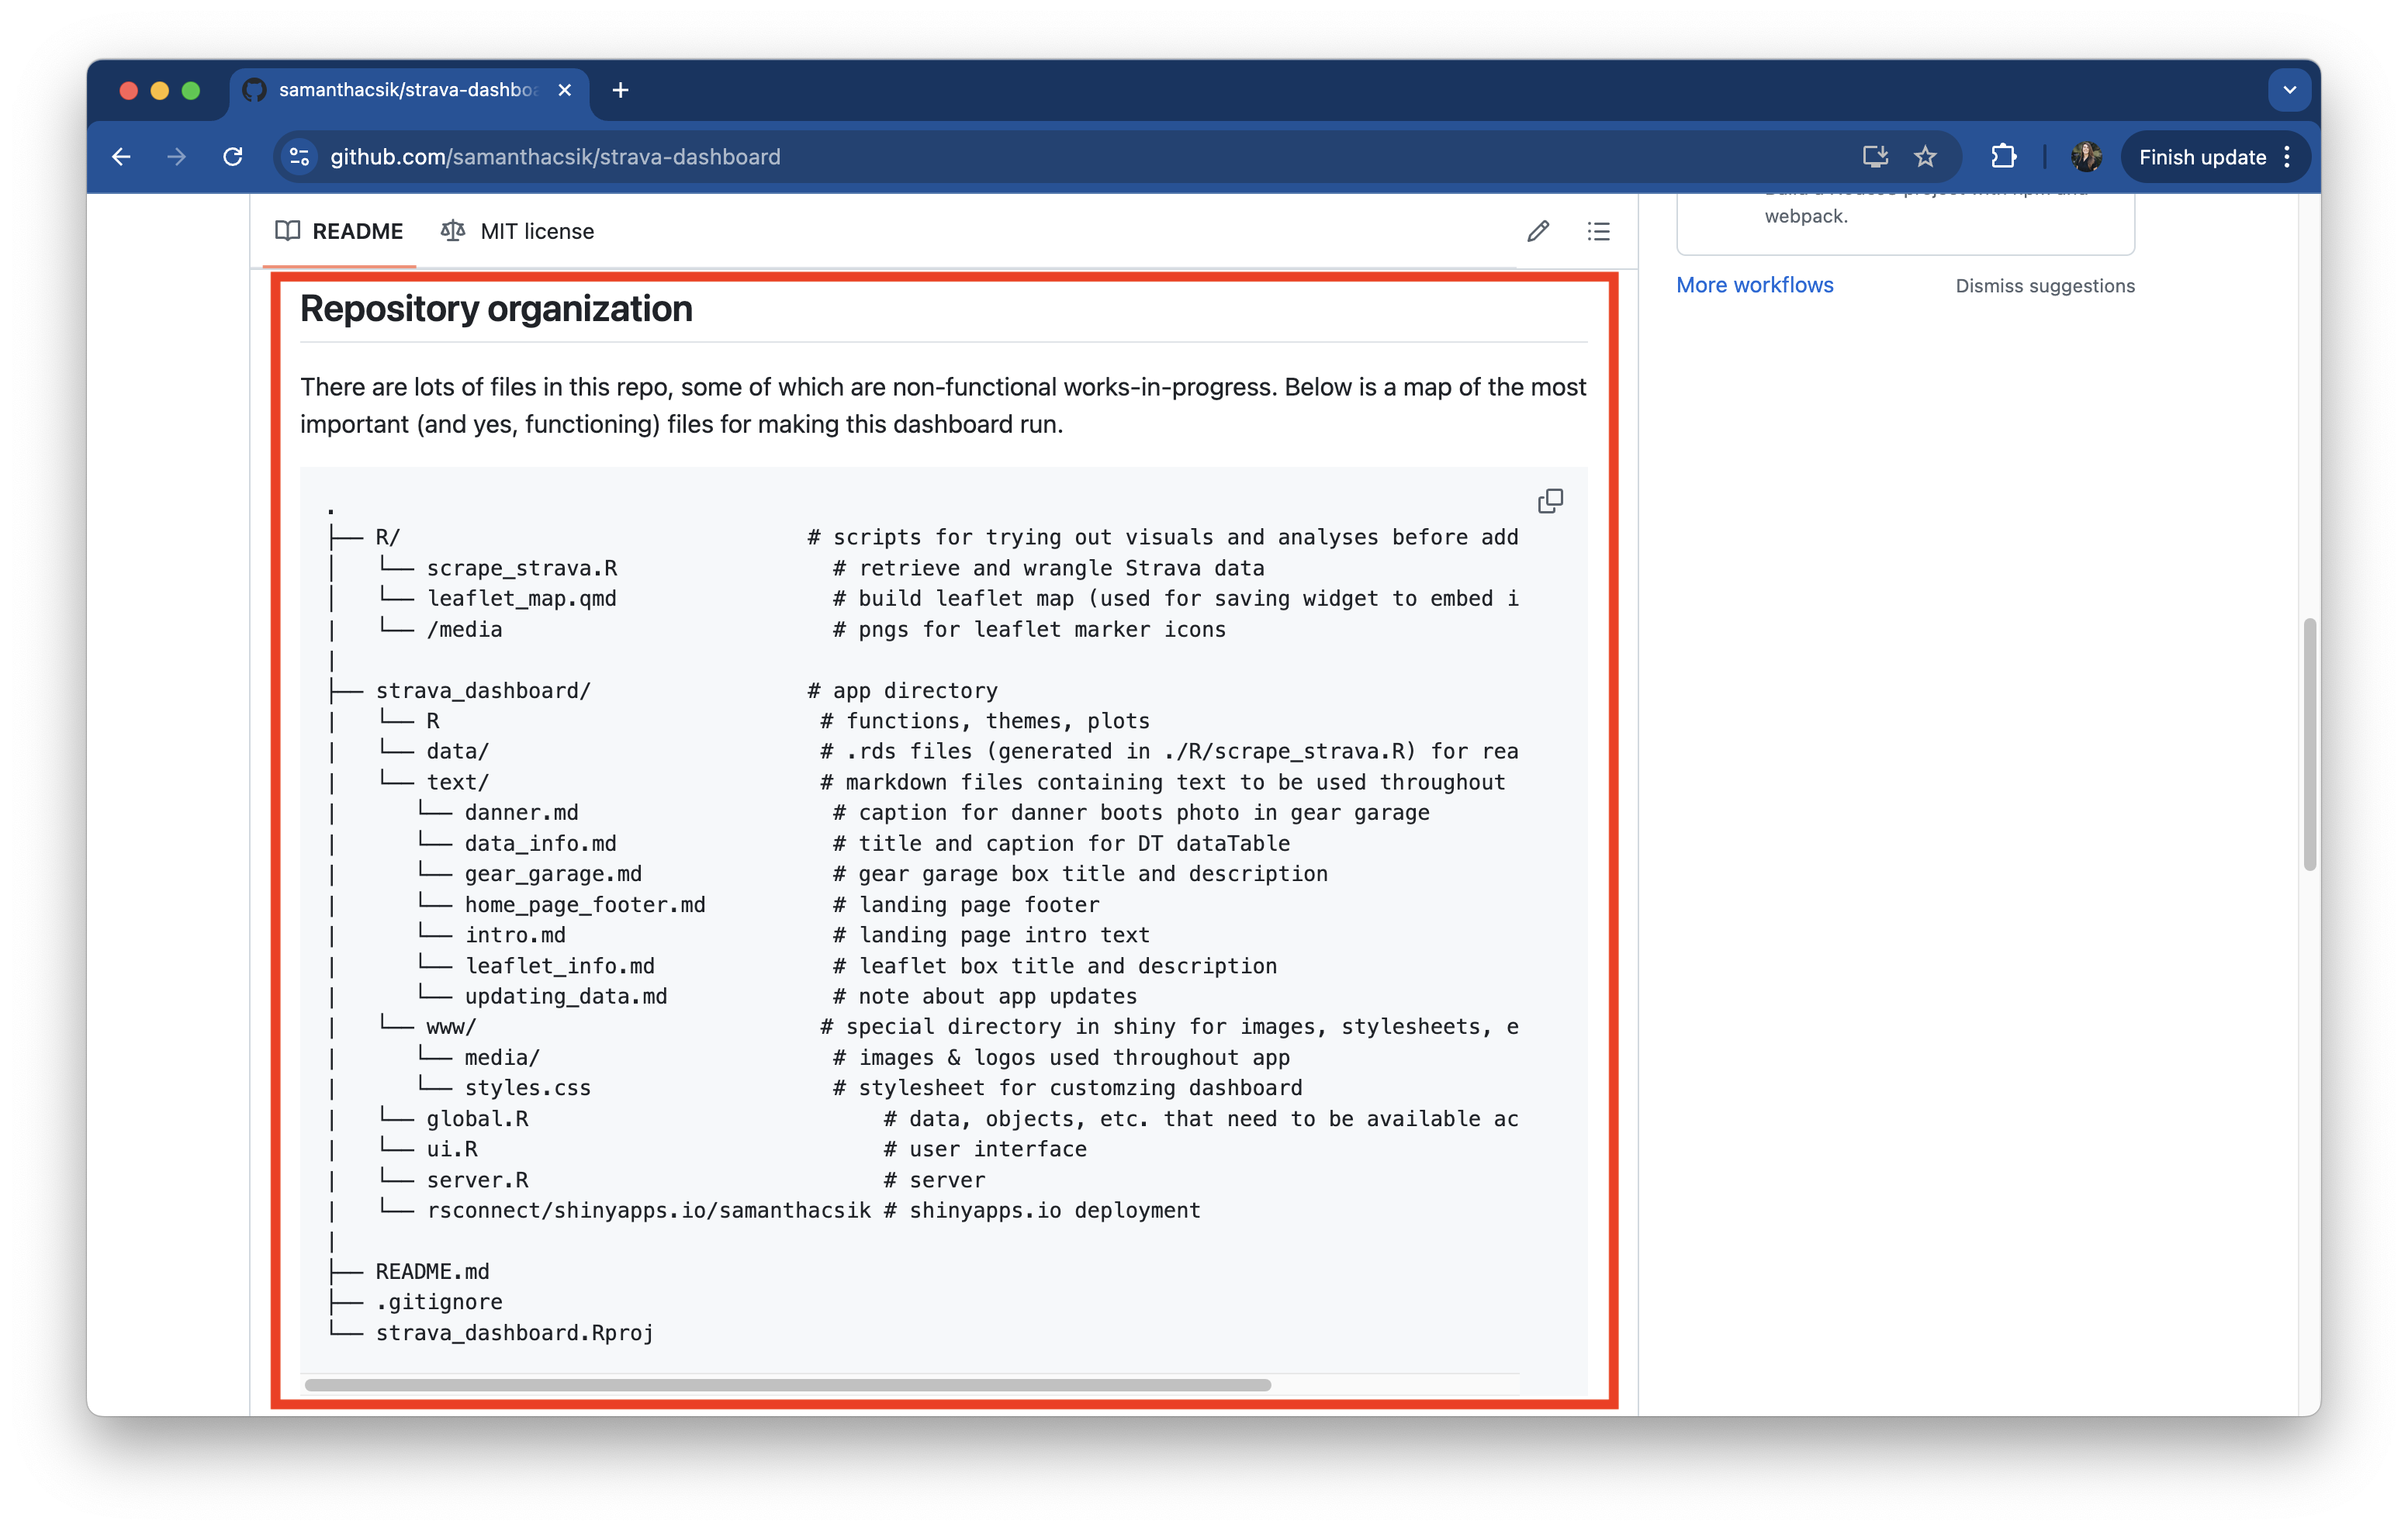
Task: Click the pencil edit README icon
Action: (x=1538, y=231)
